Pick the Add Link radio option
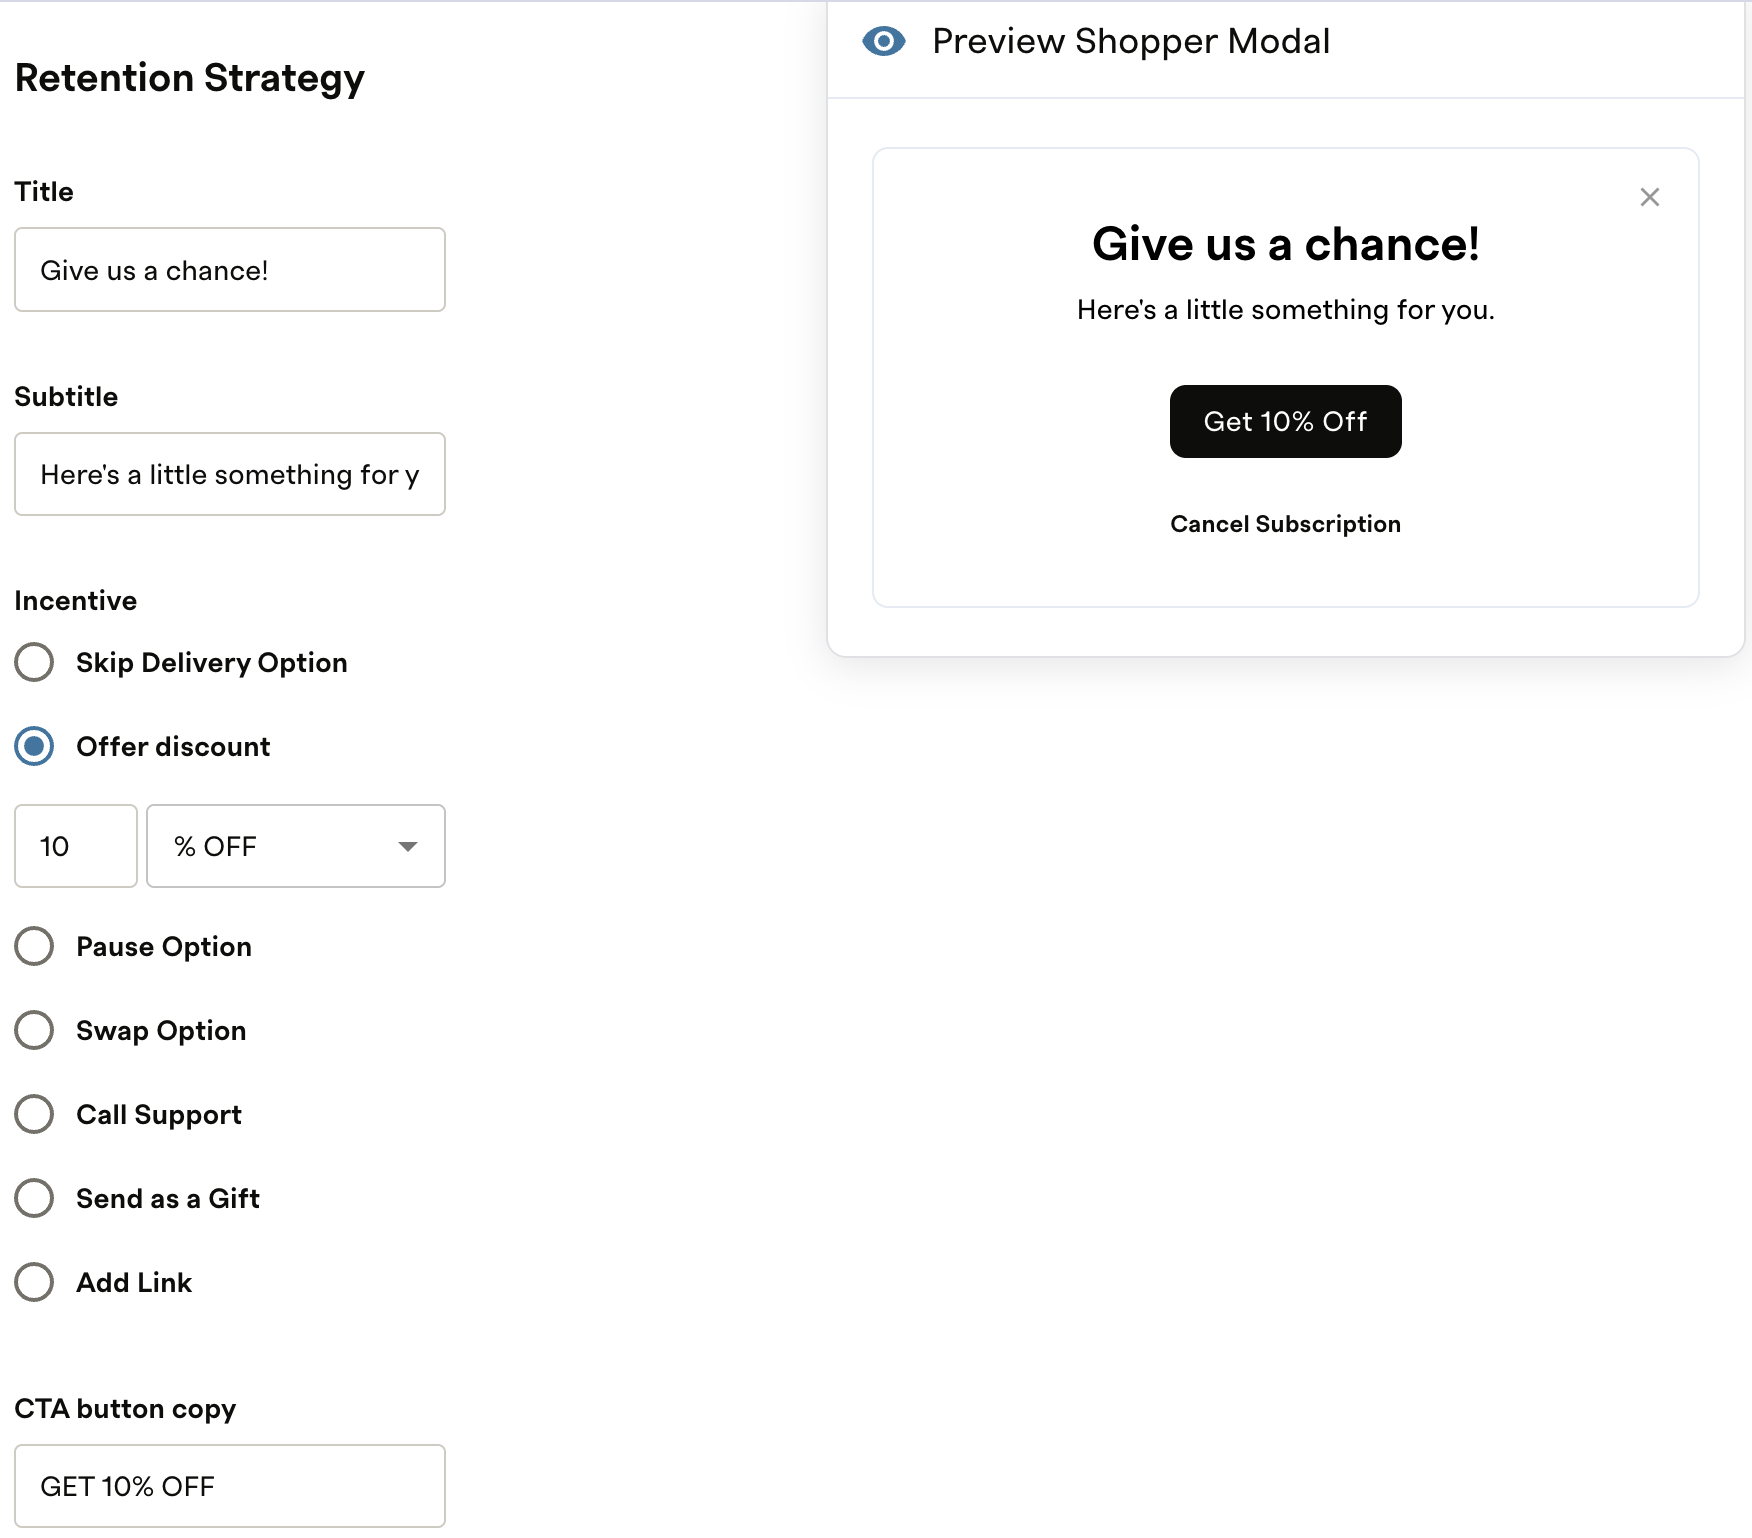1752x1538 pixels. (x=34, y=1282)
